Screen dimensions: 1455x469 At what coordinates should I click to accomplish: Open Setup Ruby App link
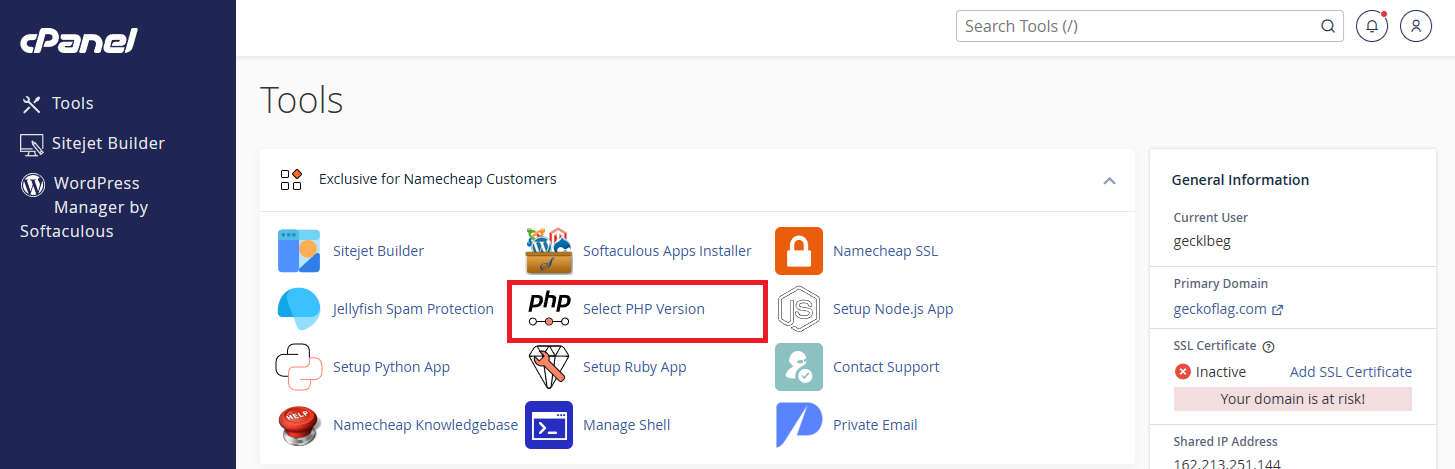pos(634,367)
